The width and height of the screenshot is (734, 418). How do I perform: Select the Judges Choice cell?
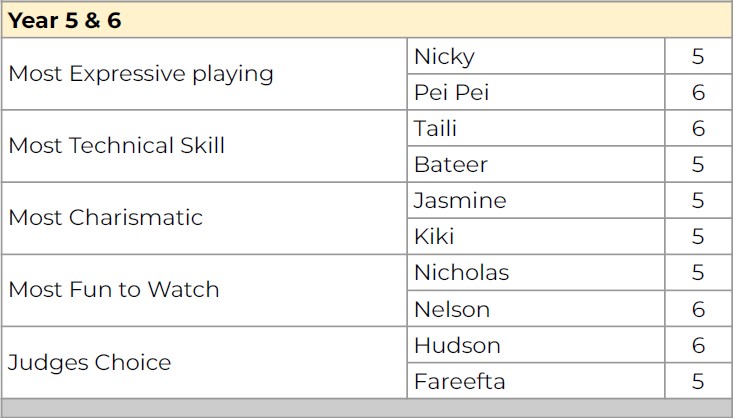point(205,363)
